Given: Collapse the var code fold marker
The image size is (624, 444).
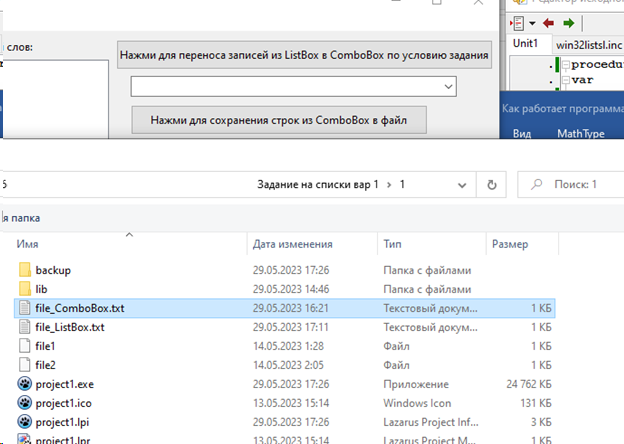Looking at the screenshot, I should (566, 80).
